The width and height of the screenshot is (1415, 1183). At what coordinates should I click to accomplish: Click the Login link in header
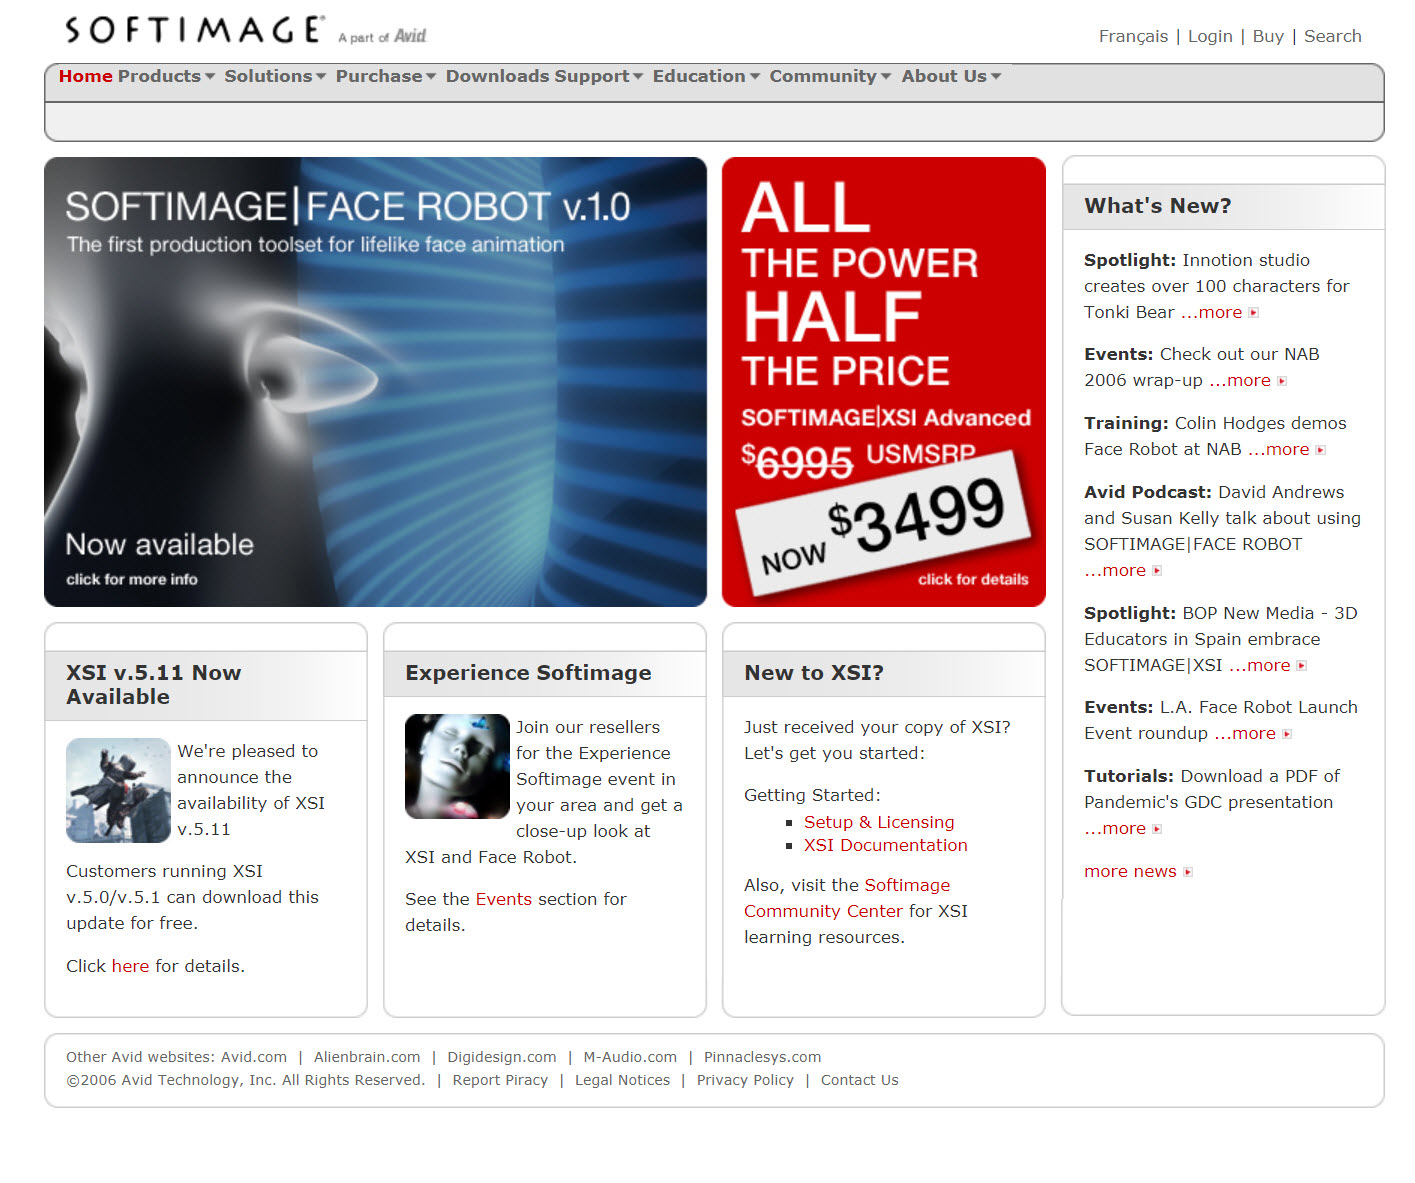point(1209,36)
